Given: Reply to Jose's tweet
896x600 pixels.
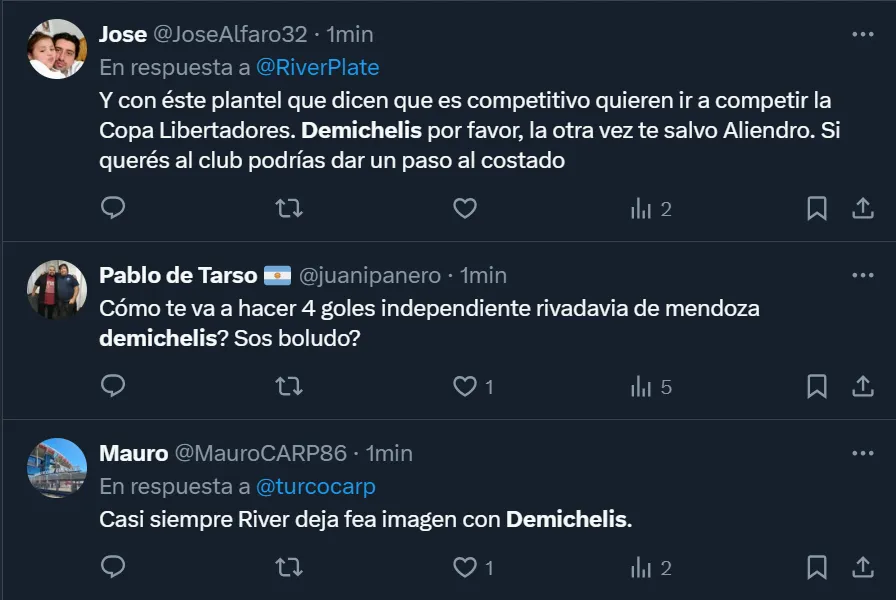Looking at the screenshot, I should point(114,208).
